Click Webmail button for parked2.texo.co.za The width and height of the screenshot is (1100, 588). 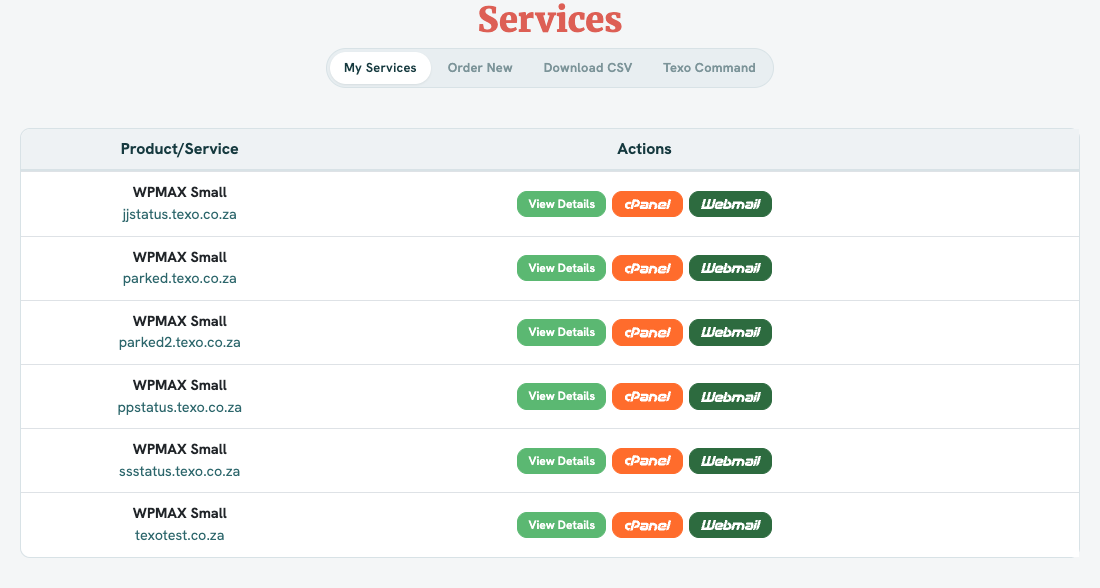point(730,333)
